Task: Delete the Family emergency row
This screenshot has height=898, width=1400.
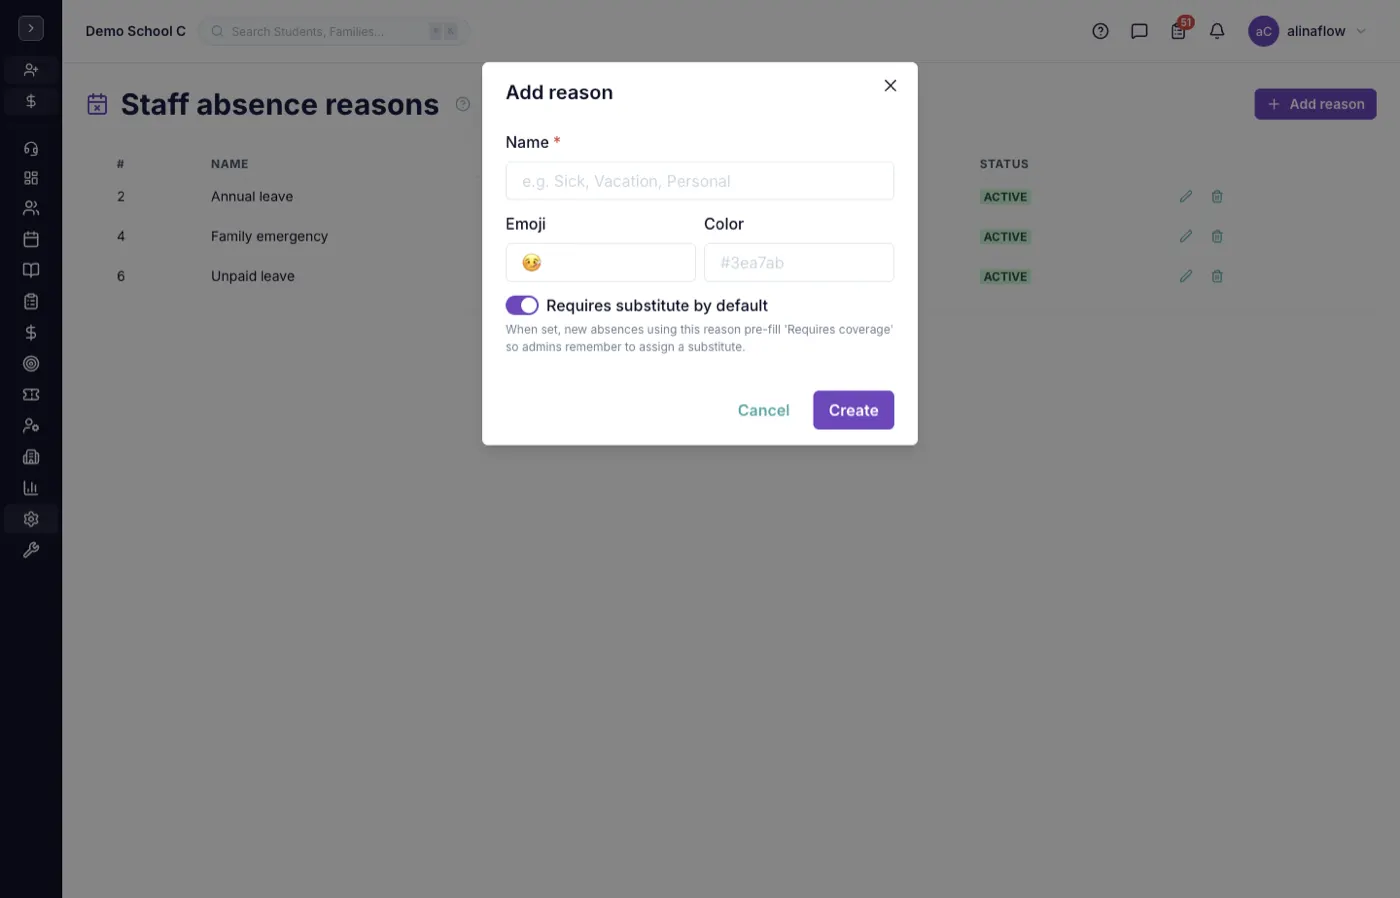Action: 1217,237
